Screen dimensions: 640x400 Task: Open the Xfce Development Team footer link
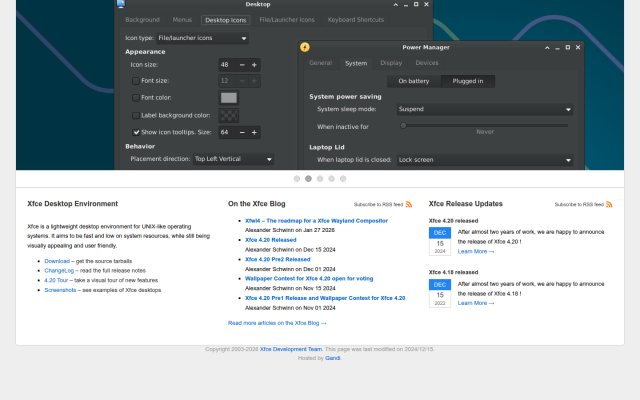291,349
